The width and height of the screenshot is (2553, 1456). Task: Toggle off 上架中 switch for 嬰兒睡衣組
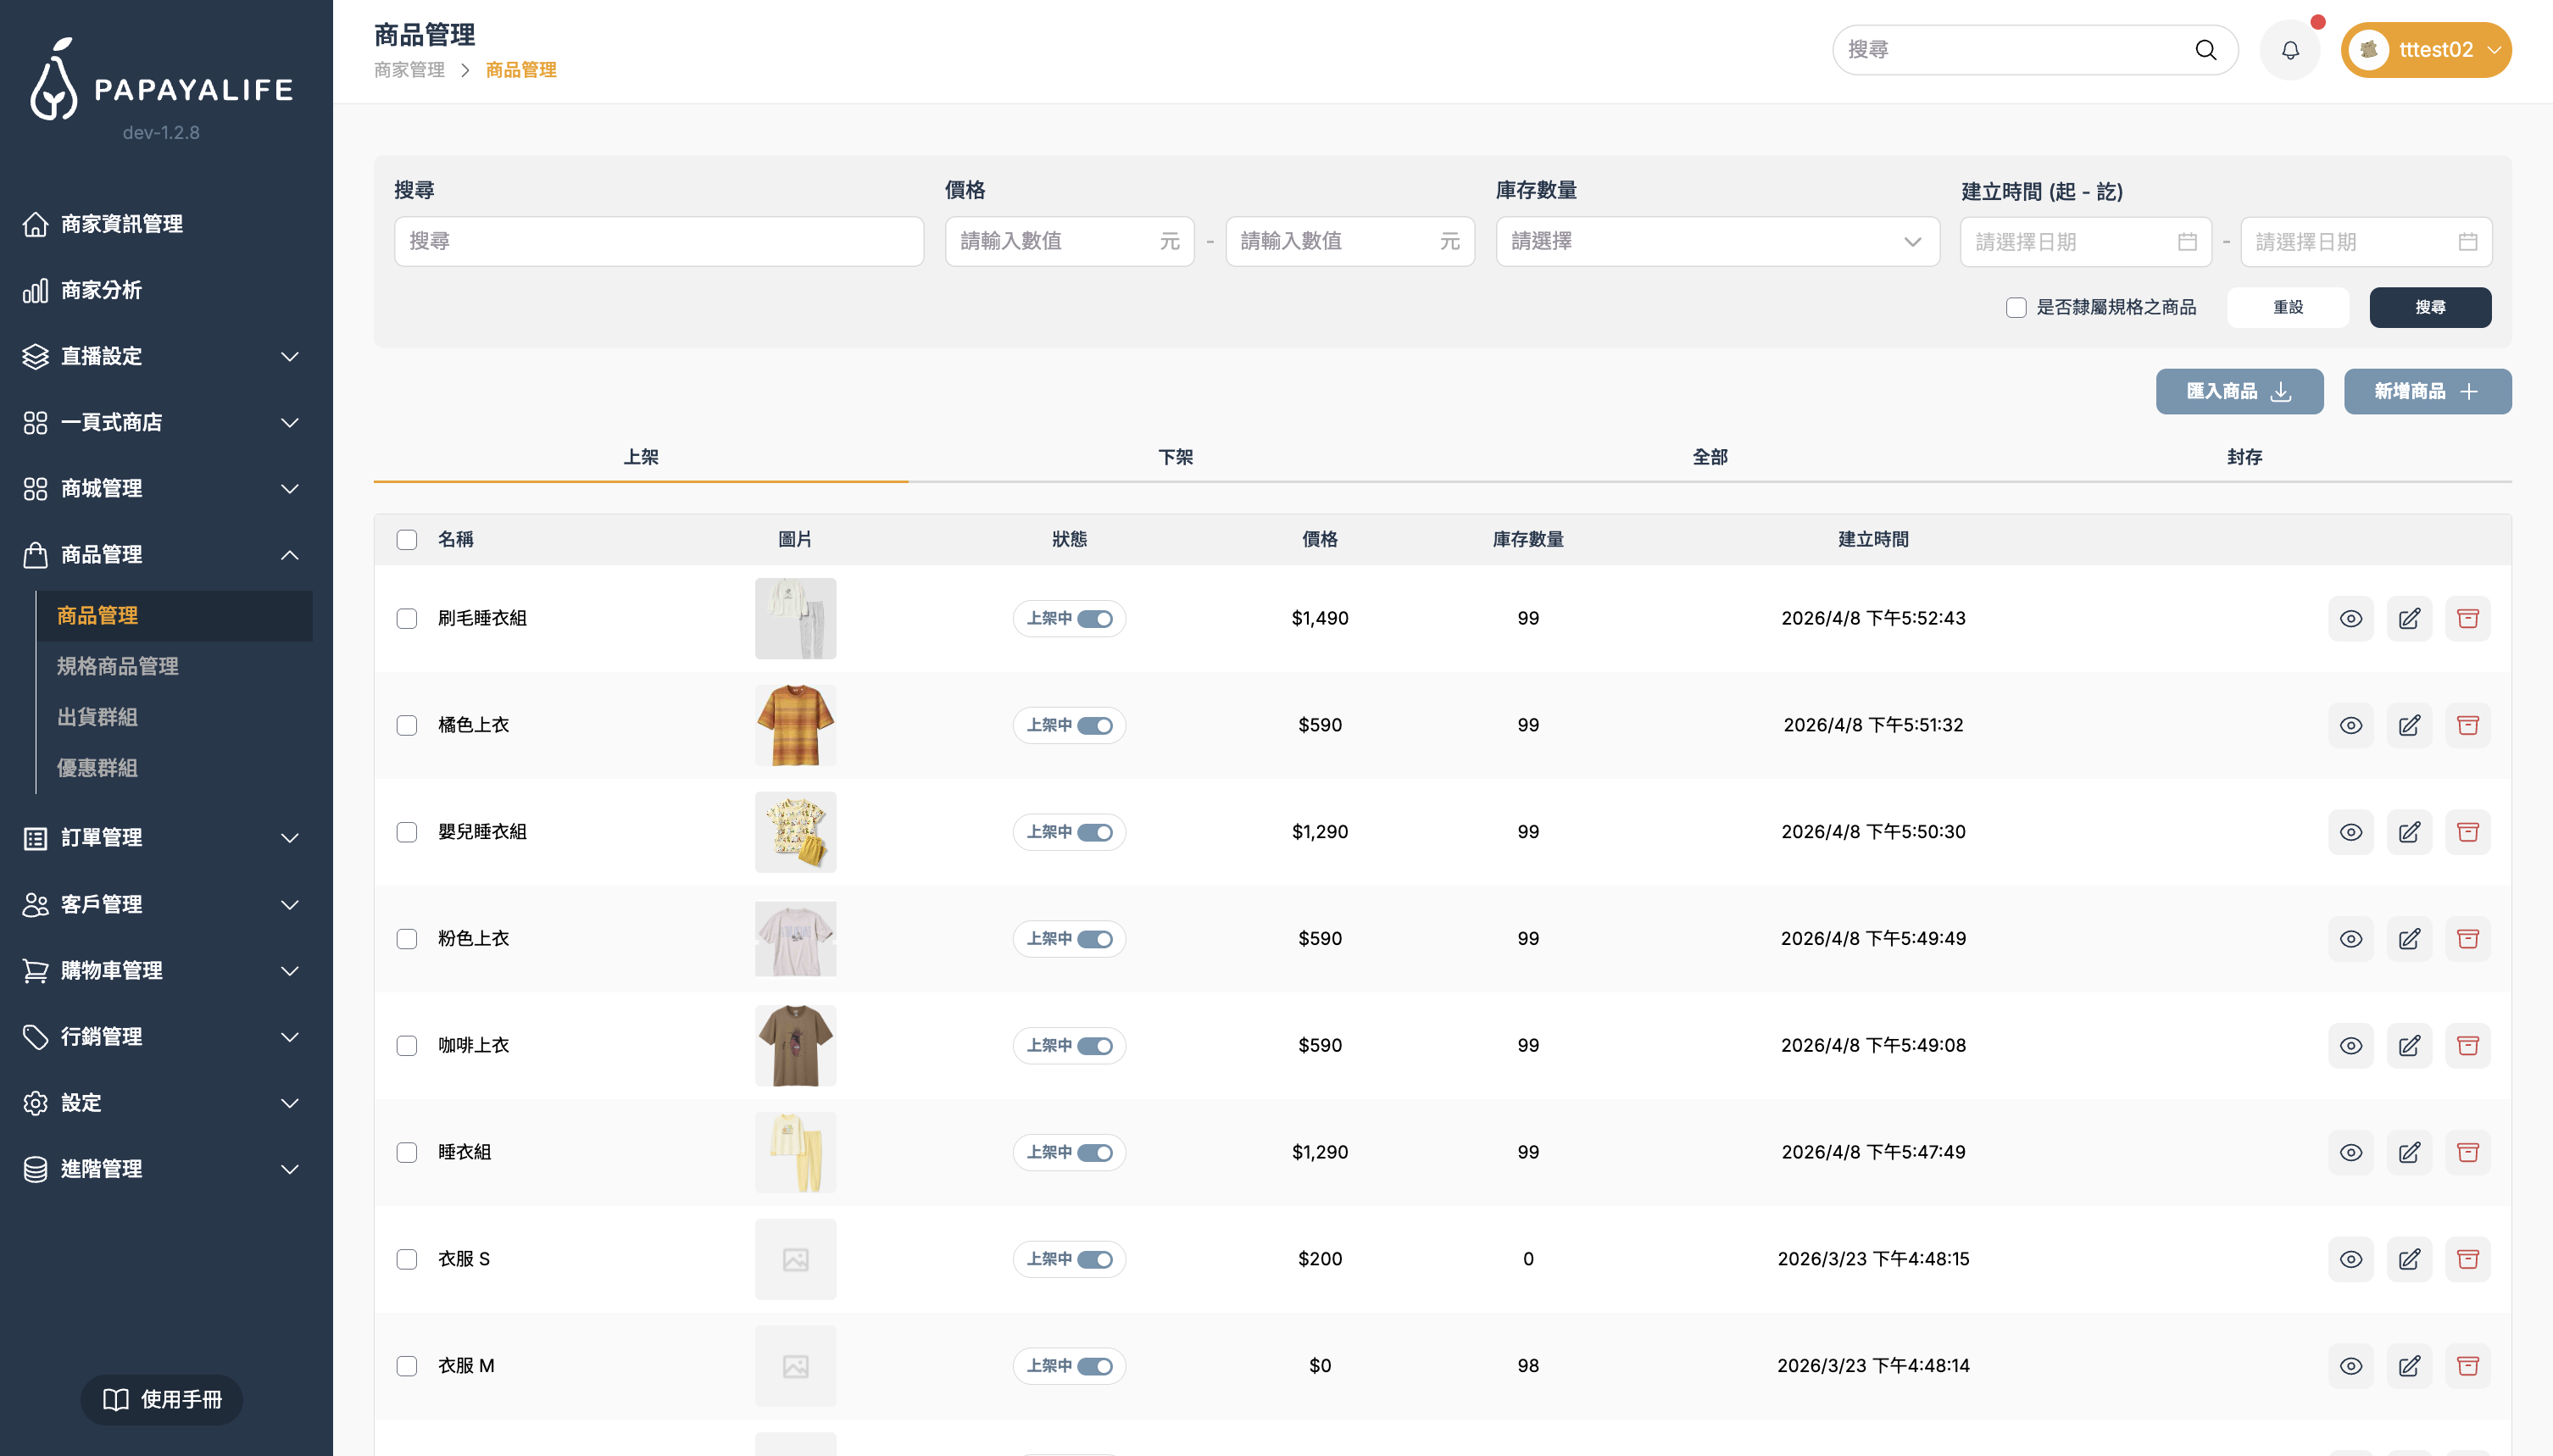click(x=1094, y=832)
